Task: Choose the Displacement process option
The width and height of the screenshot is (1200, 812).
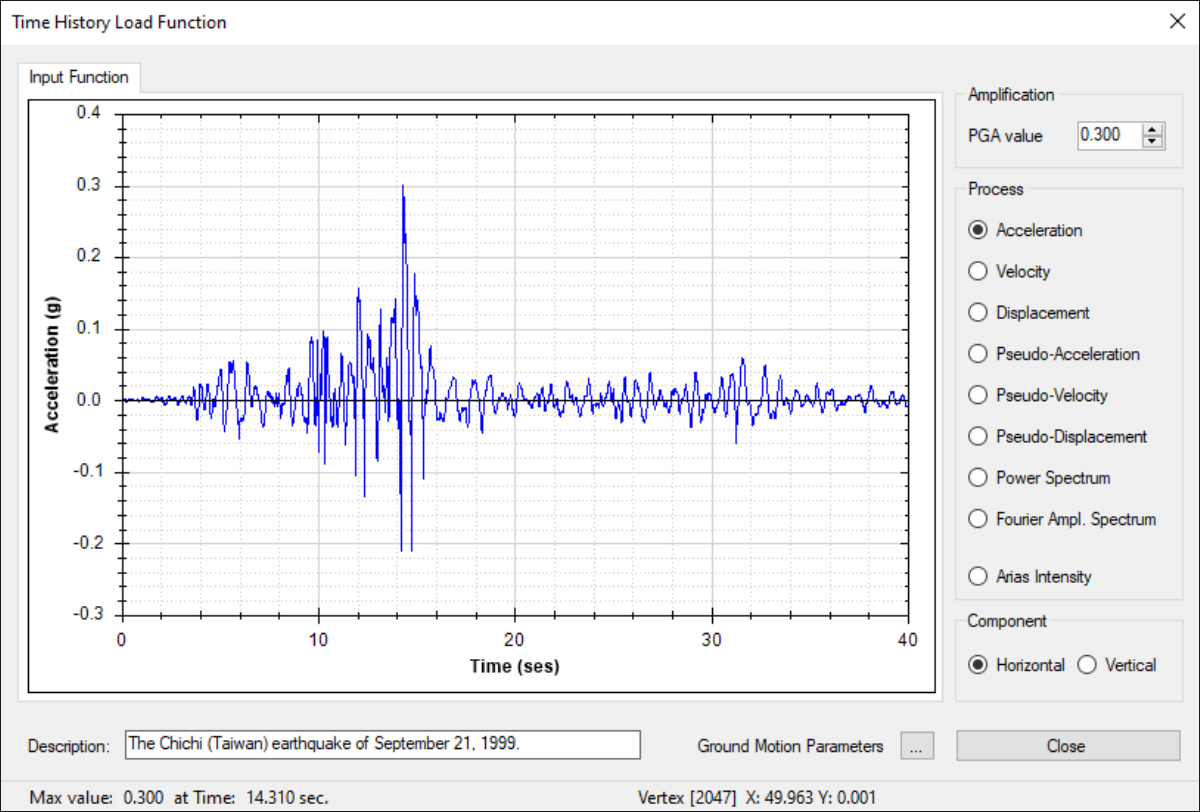Action: (1029, 313)
